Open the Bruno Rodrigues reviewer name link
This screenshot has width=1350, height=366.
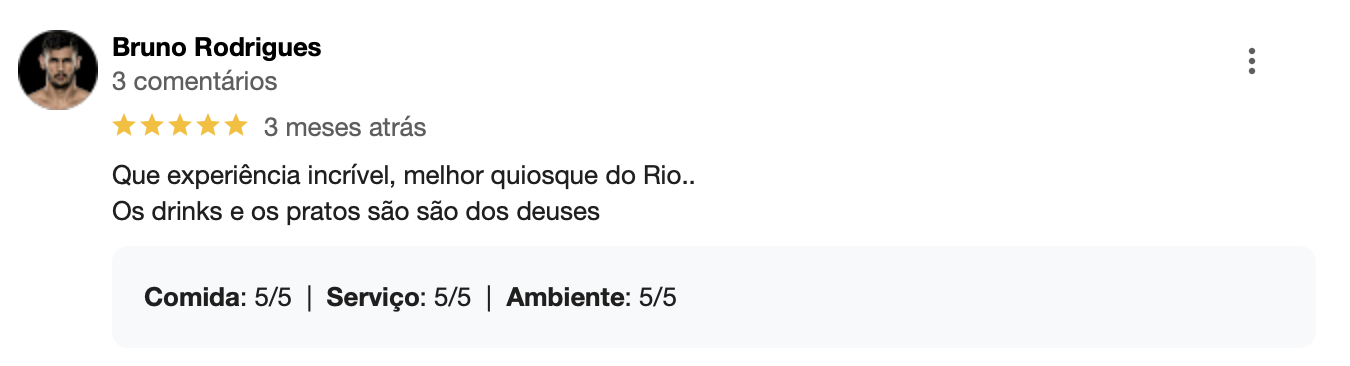coord(217,47)
